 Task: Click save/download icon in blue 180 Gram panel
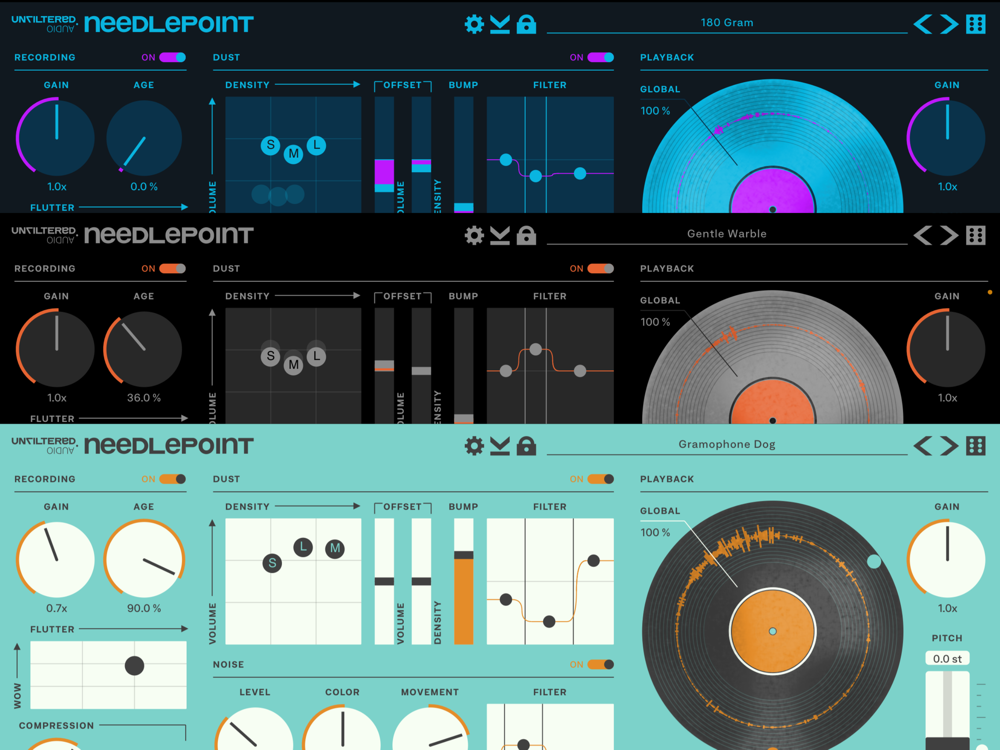[x=500, y=24]
